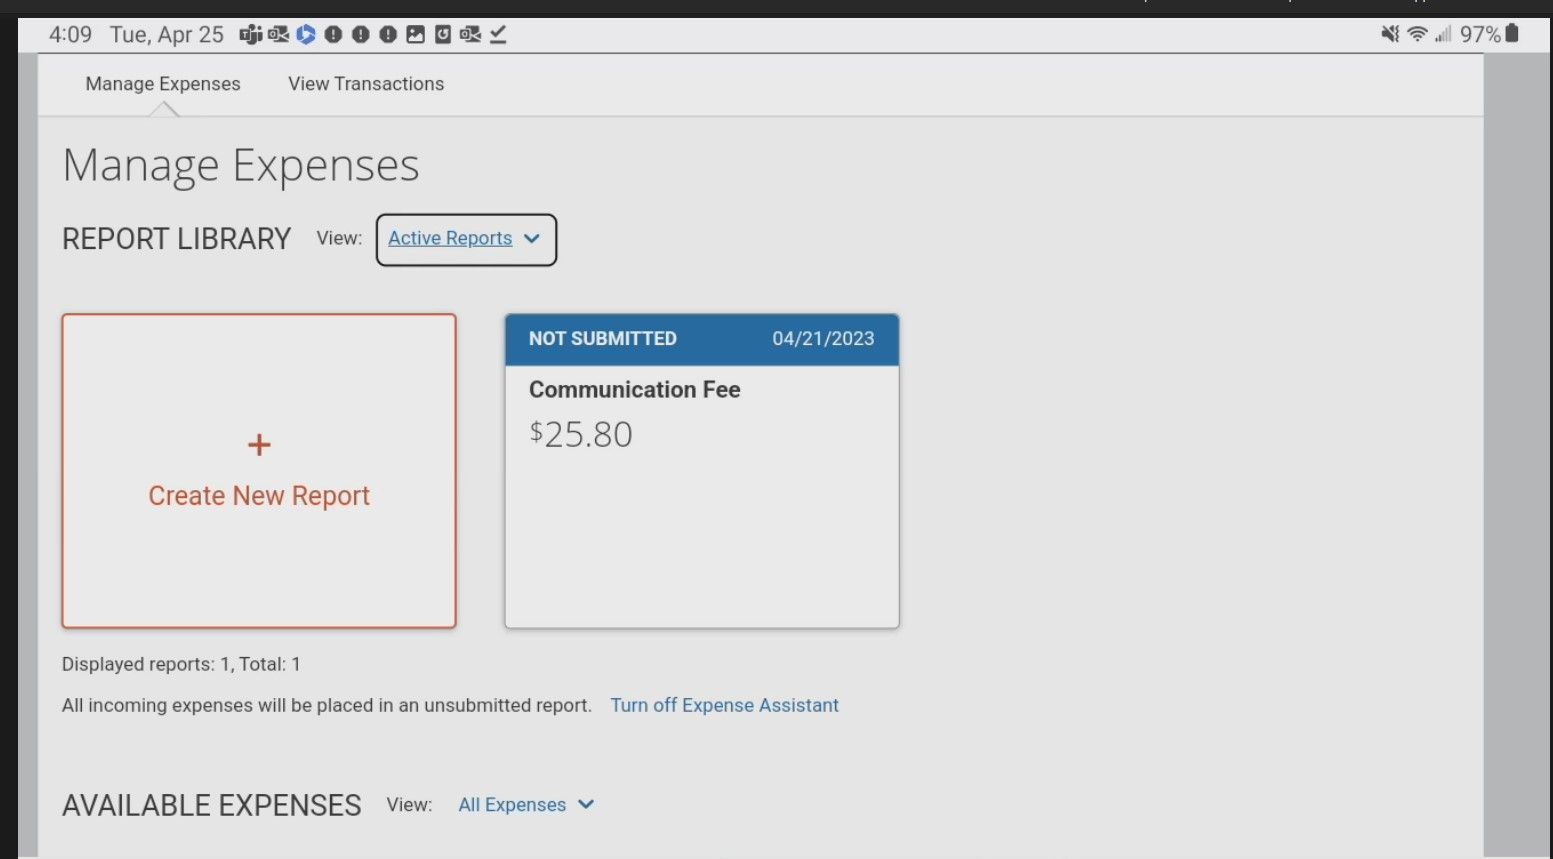Click the NOT SUBMITTED report header
1553x859 pixels.
602,339
